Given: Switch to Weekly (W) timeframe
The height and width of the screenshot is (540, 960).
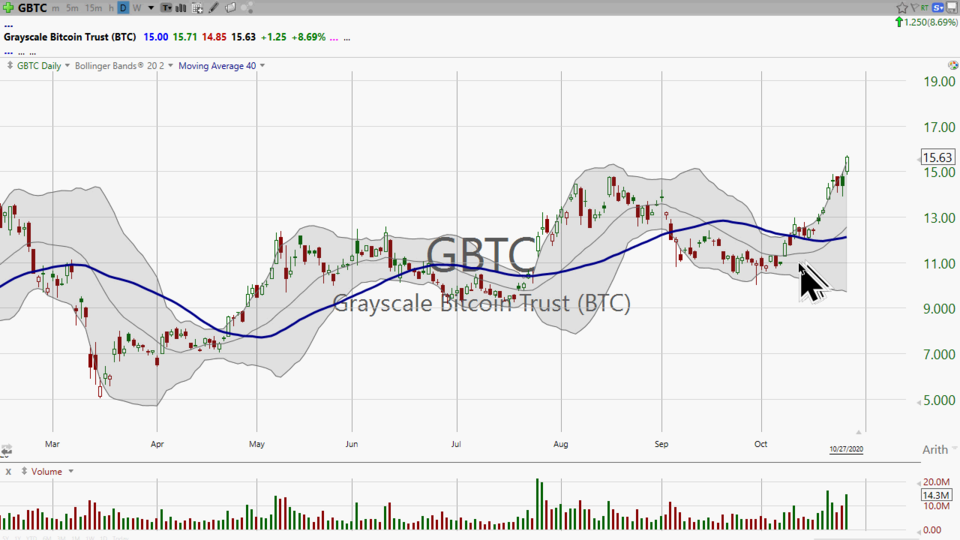Looking at the screenshot, I should [x=137, y=8].
